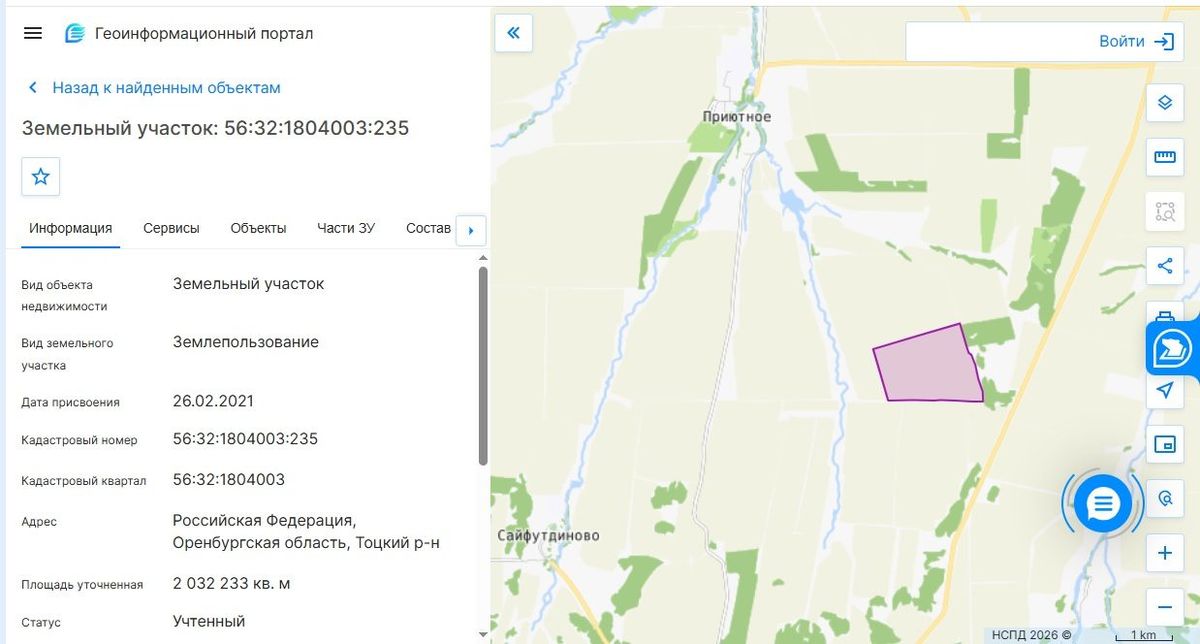This screenshot has width=1200, height=644.
Task: Open the hamburger main menu
Action: click(x=33, y=33)
